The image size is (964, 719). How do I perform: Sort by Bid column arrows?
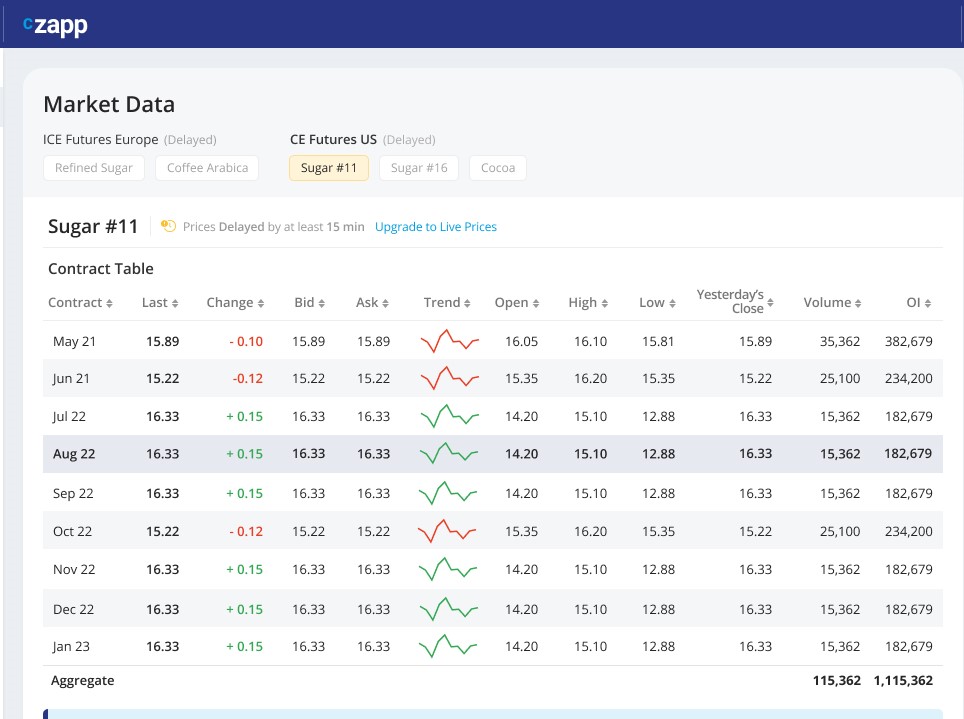(322, 303)
